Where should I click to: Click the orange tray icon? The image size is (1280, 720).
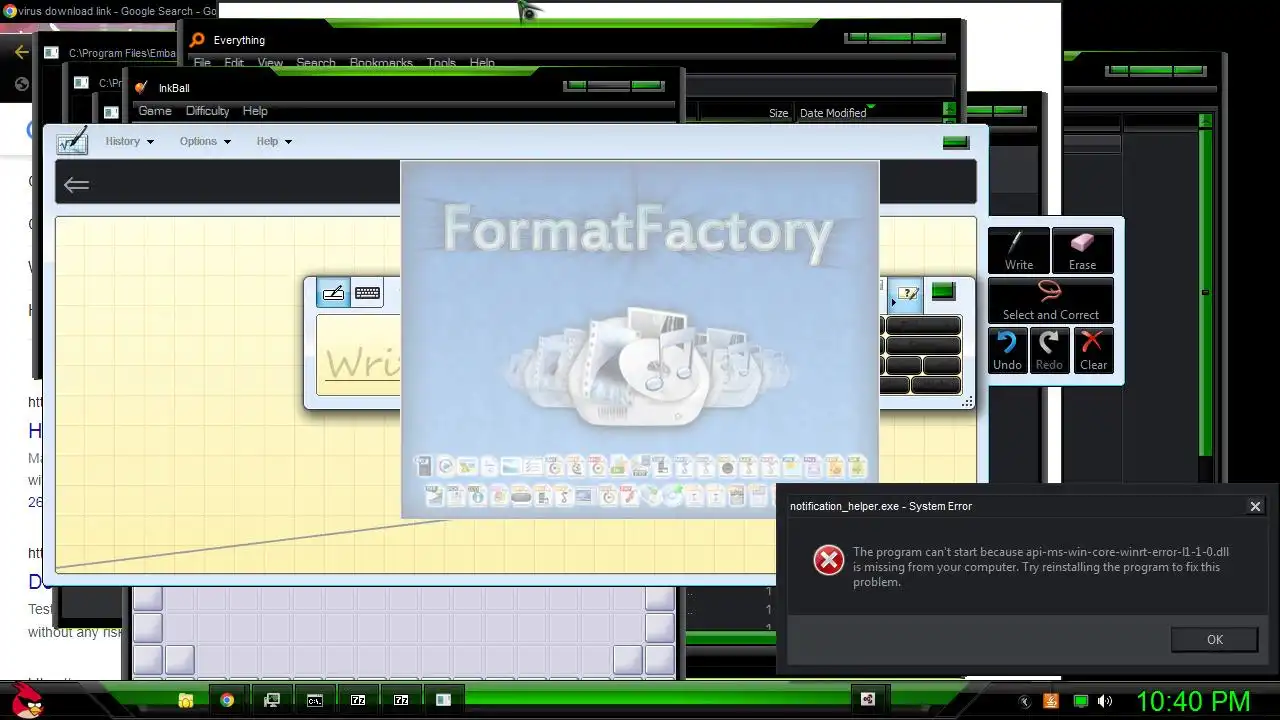click(1051, 701)
